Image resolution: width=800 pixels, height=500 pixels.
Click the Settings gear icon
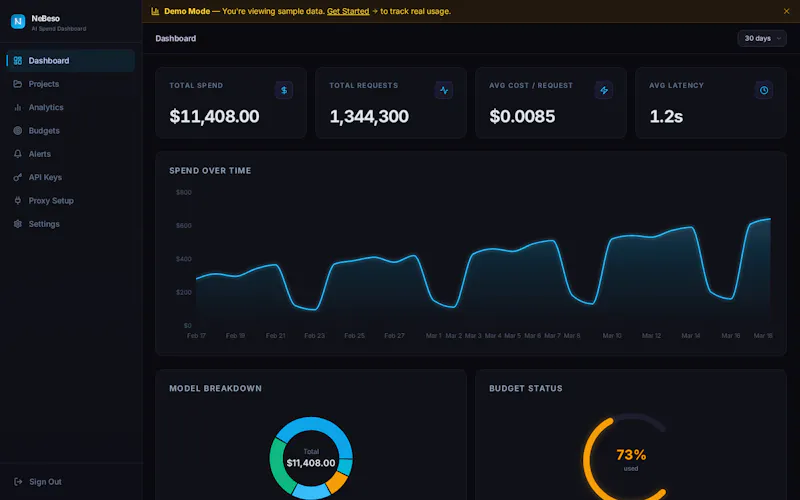click(18, 224)
